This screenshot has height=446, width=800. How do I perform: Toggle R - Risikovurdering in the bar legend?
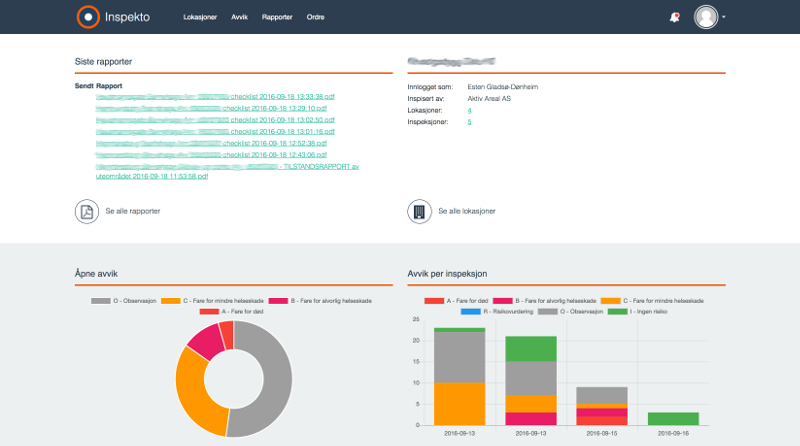point(497,312)
